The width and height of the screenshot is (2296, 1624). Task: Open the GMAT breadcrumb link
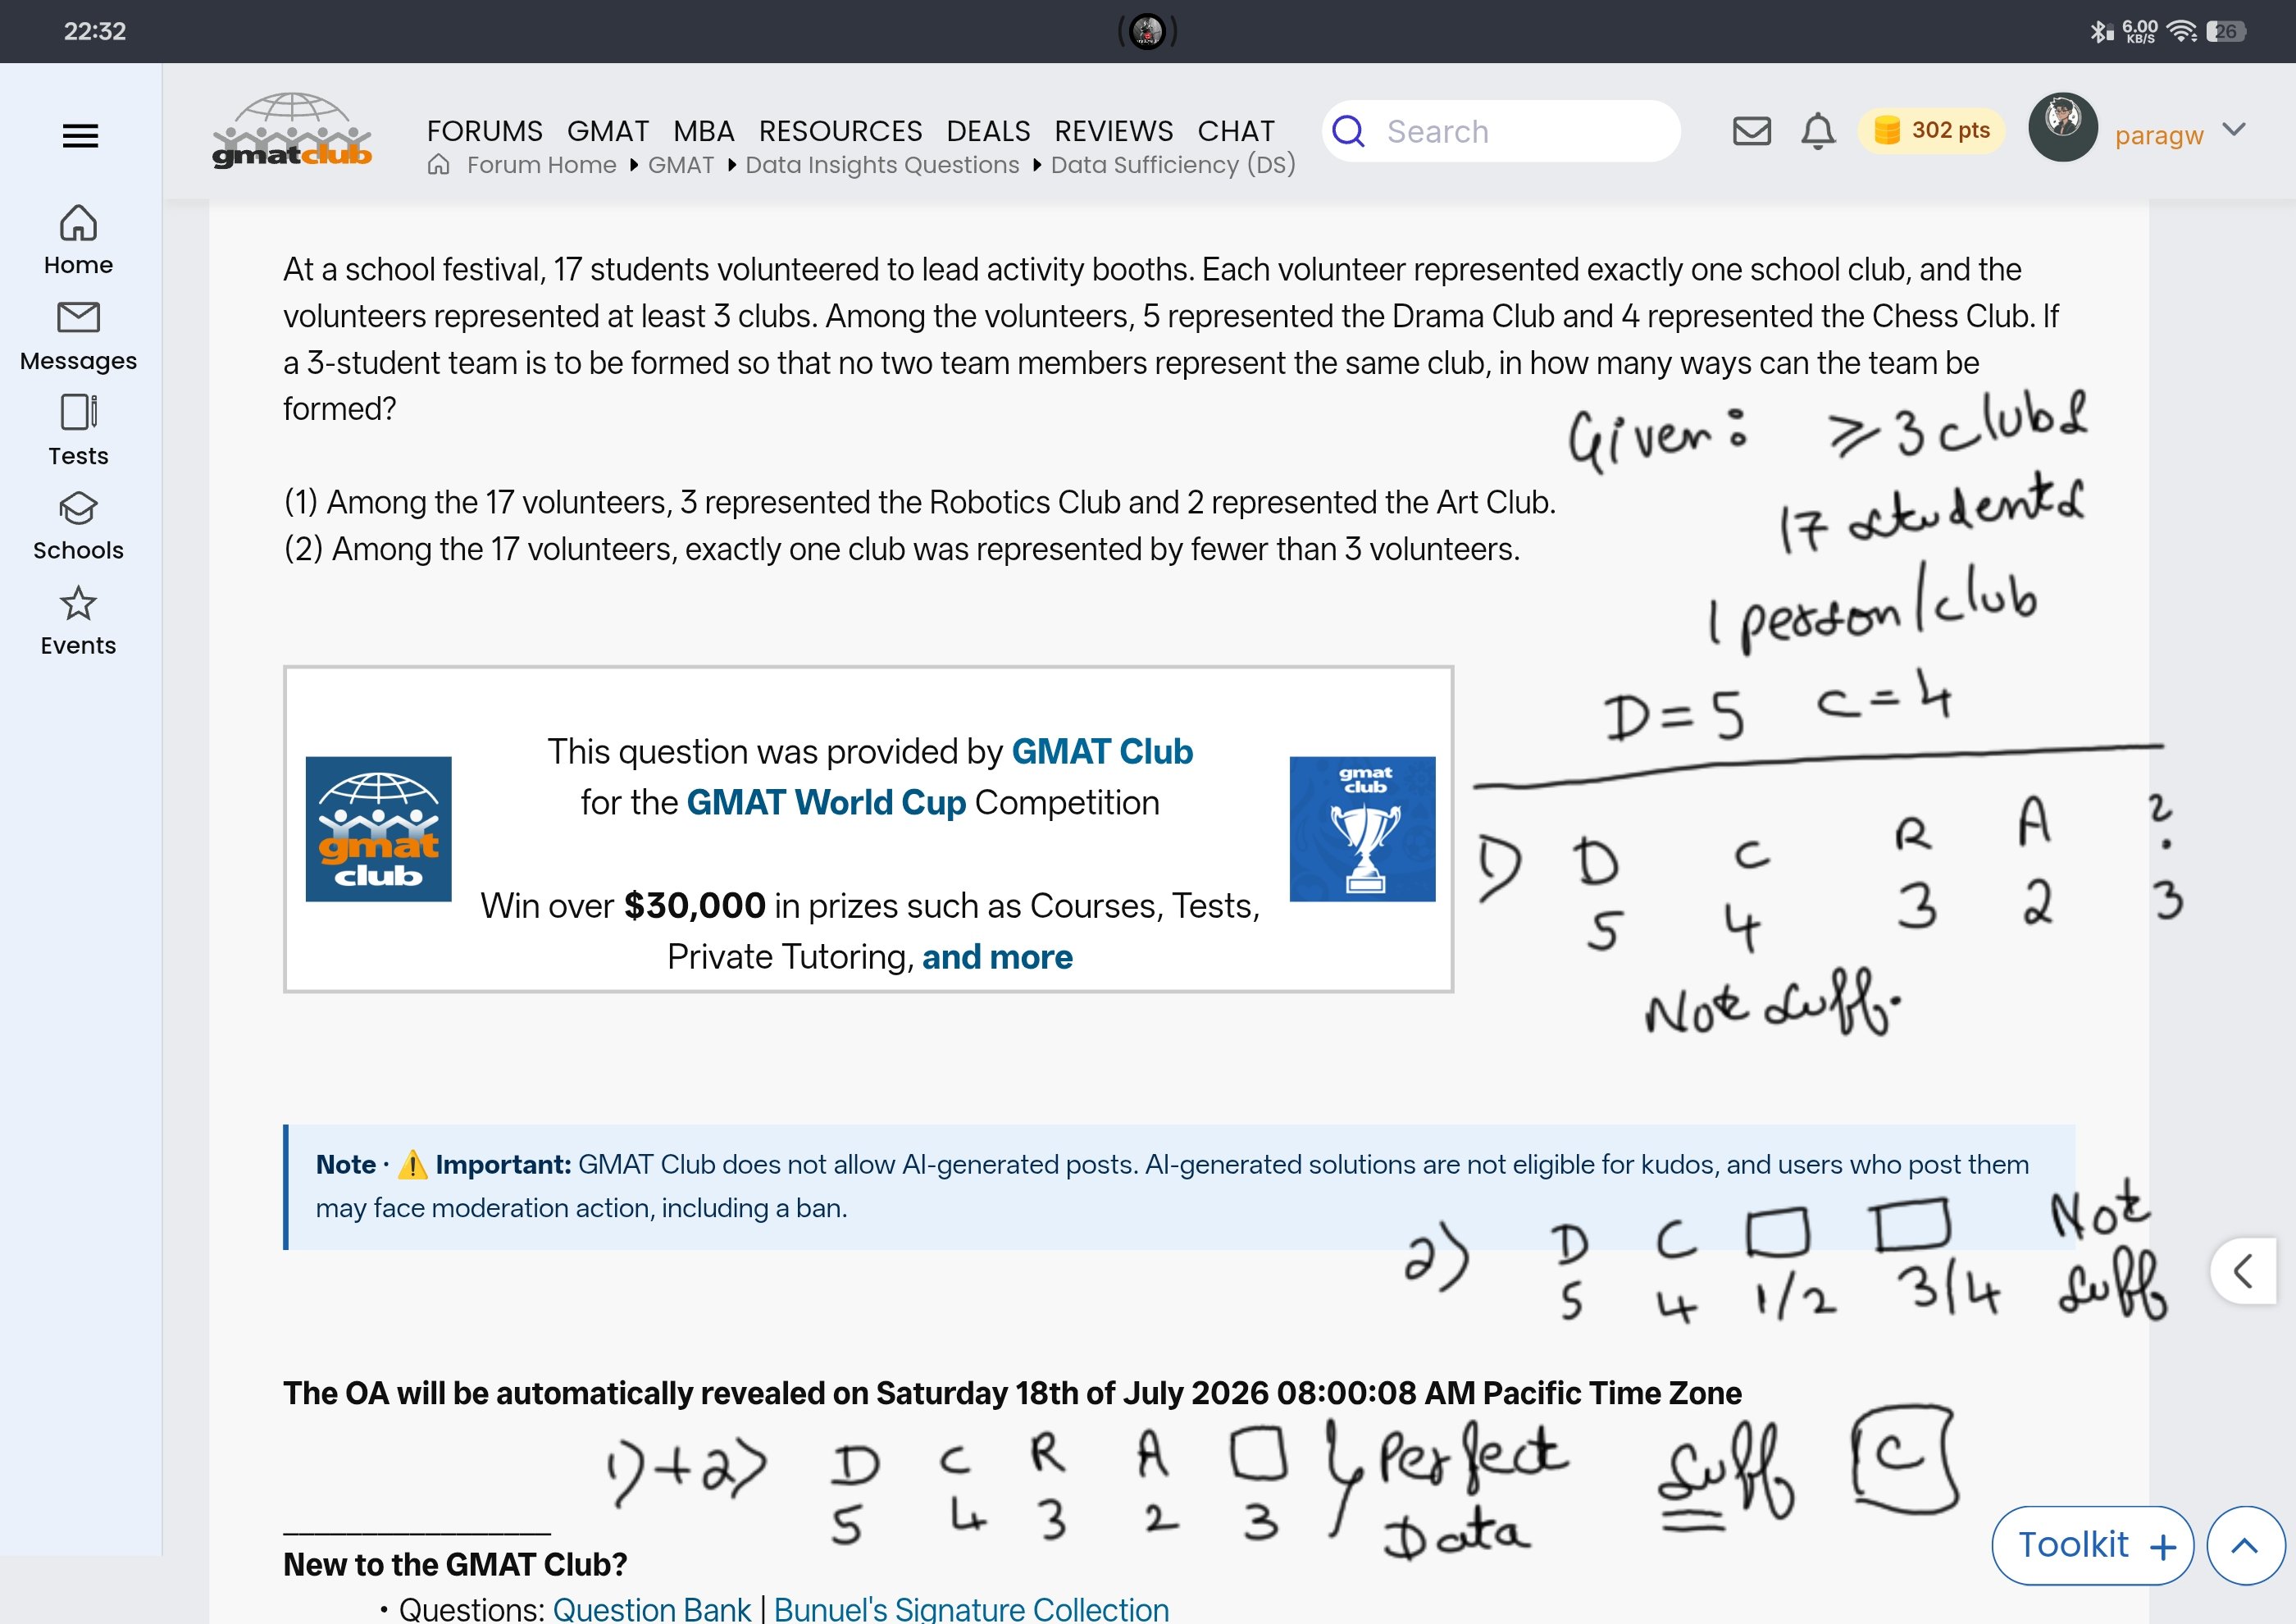click(680, 165)
